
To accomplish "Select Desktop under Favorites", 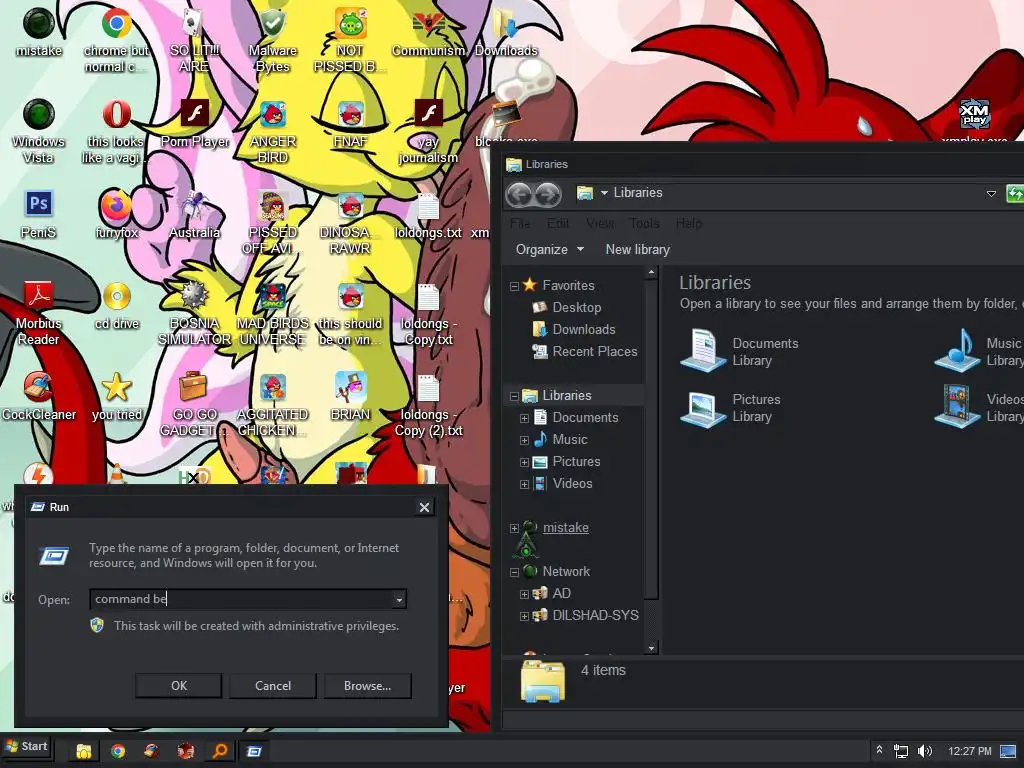I will click(x=567, y=308).
